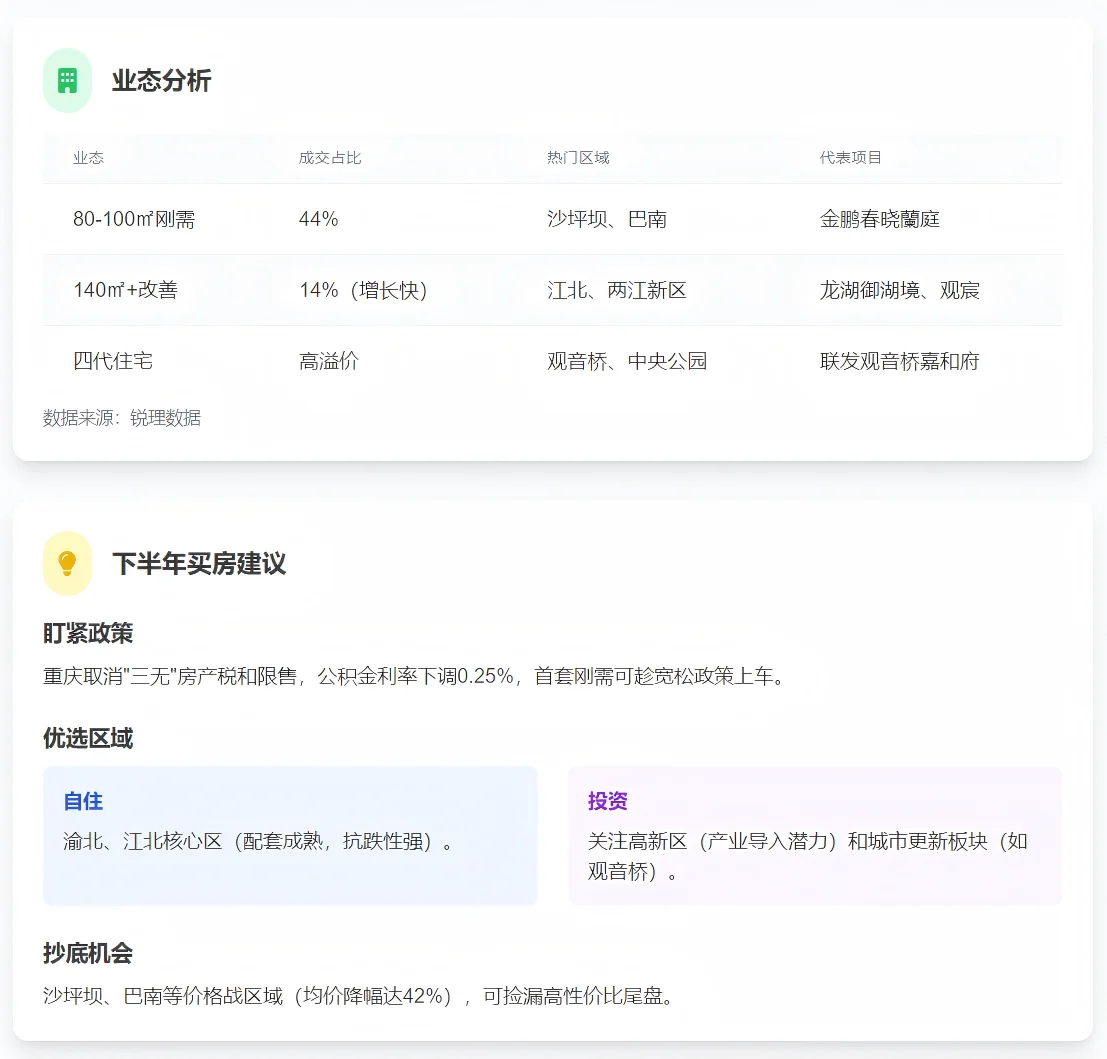The width and height of the screenshot is (1107, 1059).
Task: Click the 业态 column header
Action: point(88,157)
